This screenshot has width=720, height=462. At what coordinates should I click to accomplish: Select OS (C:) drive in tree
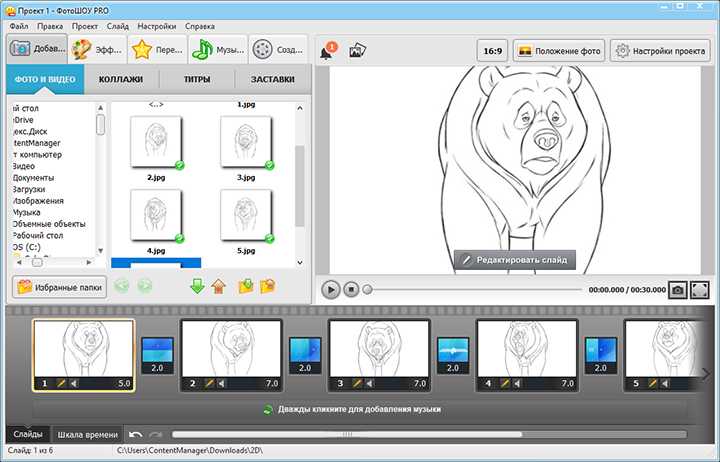point(27,247)
